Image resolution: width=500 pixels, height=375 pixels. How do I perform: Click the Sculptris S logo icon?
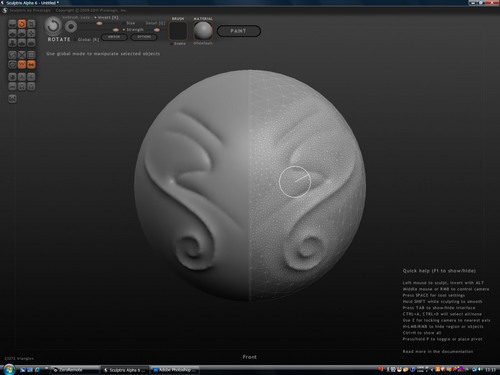pyautogui.click(x=4, y=10)
